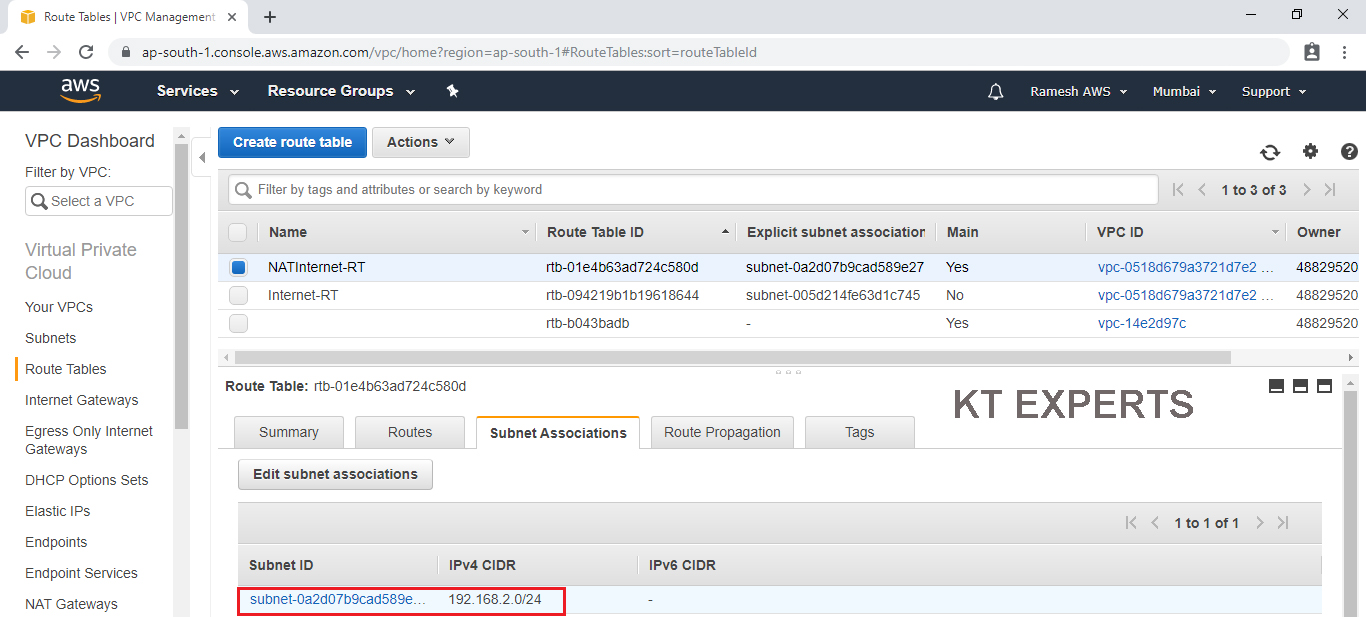
Task: Click the pin shortcut icon in navbar
Action: pyautogui.click(x=452, y=91)
